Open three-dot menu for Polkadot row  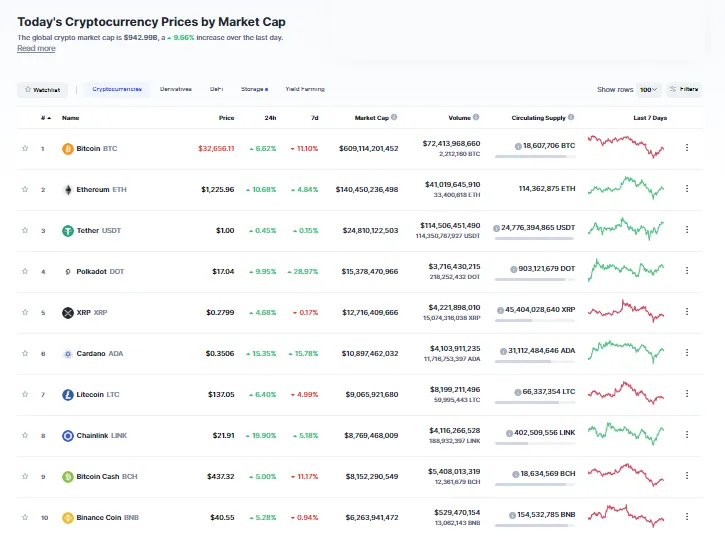687,270
